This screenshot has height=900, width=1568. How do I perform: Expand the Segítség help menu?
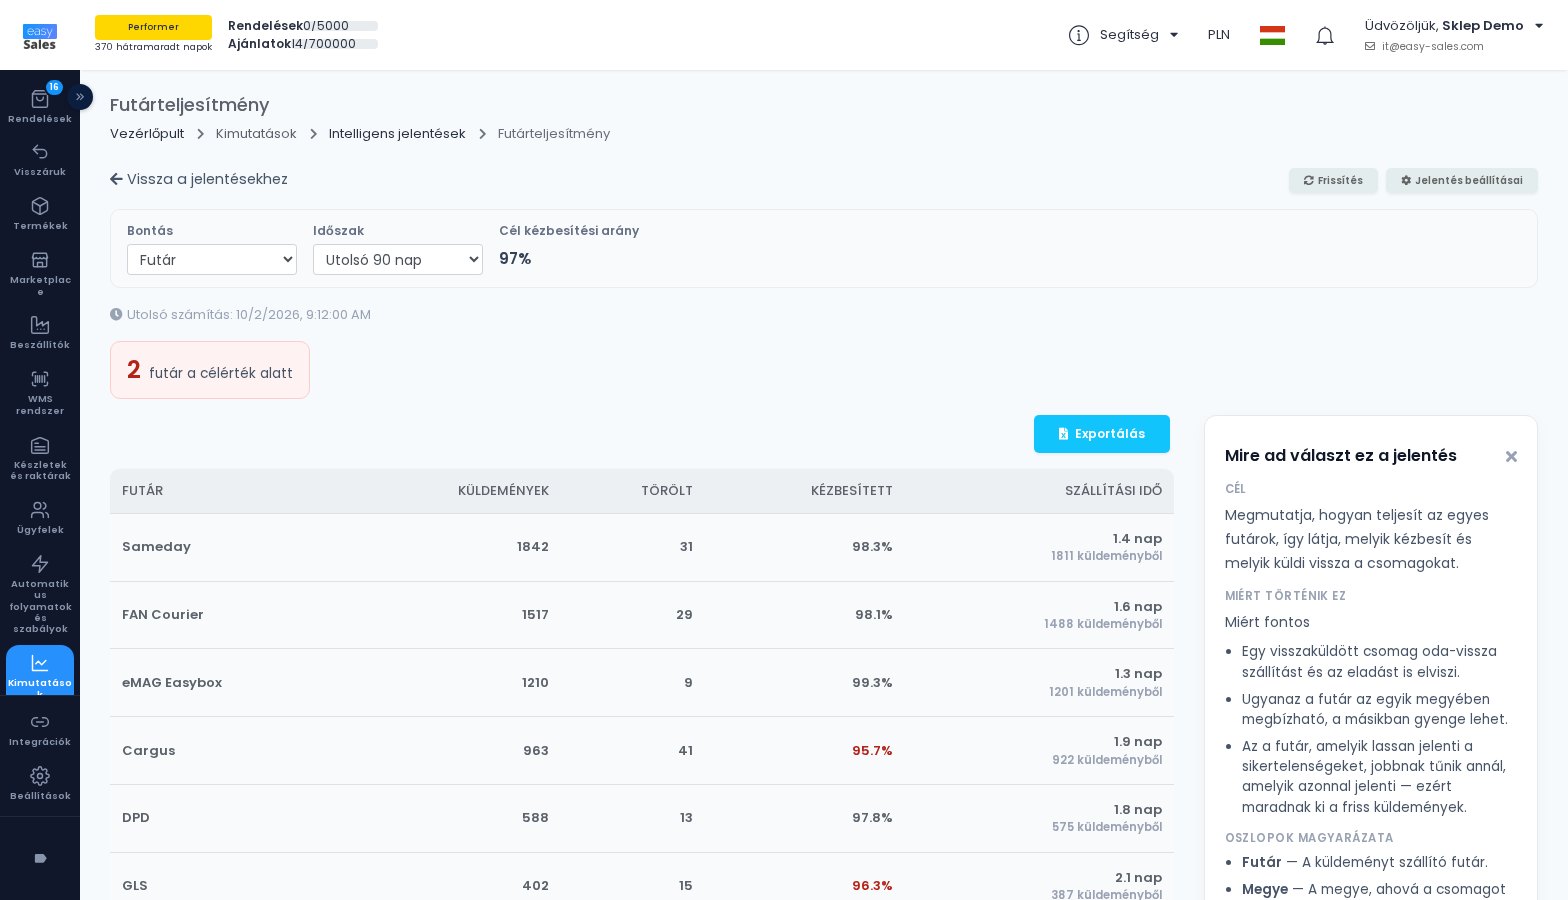coord(1124,35)
